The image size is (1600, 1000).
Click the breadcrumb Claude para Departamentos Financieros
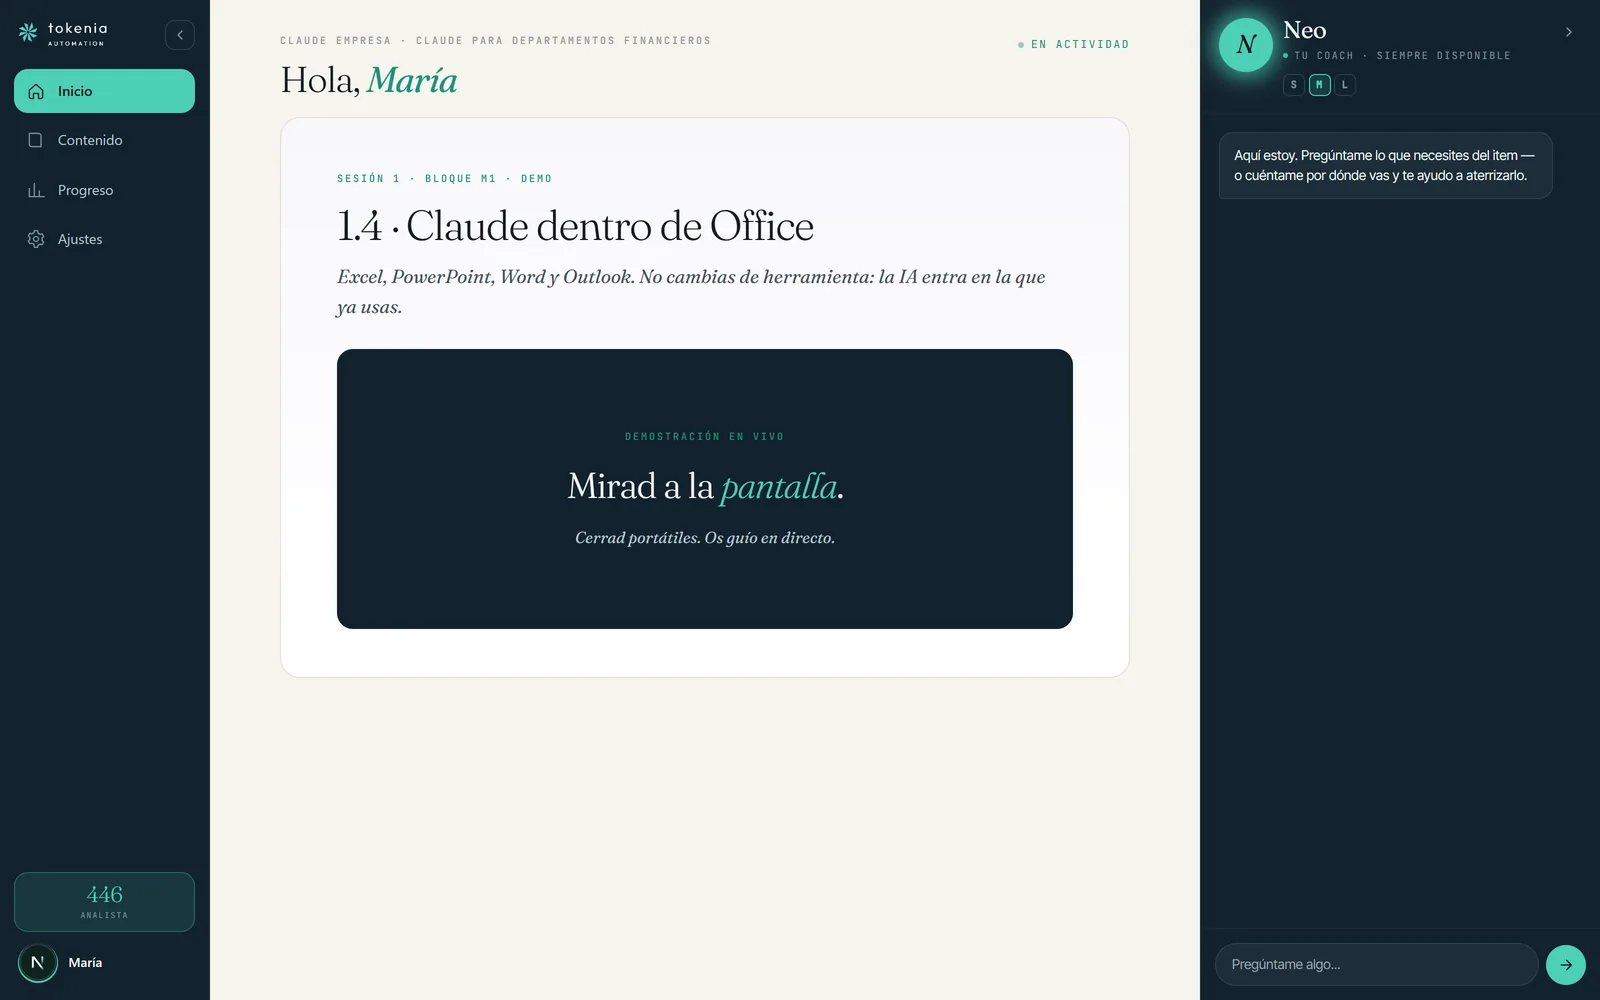[x=563, y=41]
